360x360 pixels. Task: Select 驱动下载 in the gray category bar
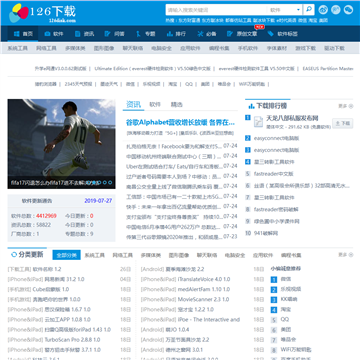click(x=334, y=48)
